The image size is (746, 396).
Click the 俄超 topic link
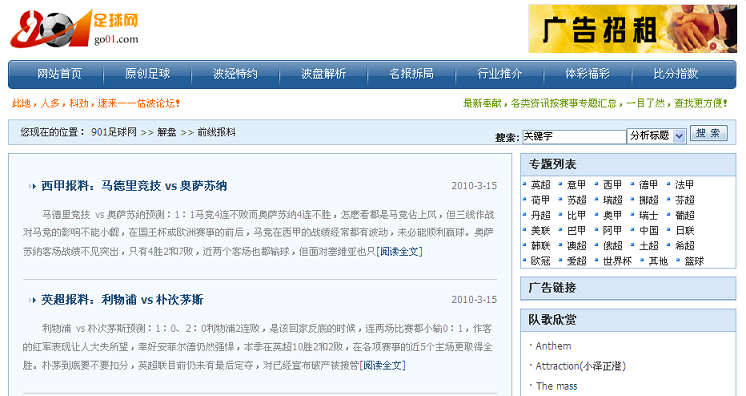612,246
